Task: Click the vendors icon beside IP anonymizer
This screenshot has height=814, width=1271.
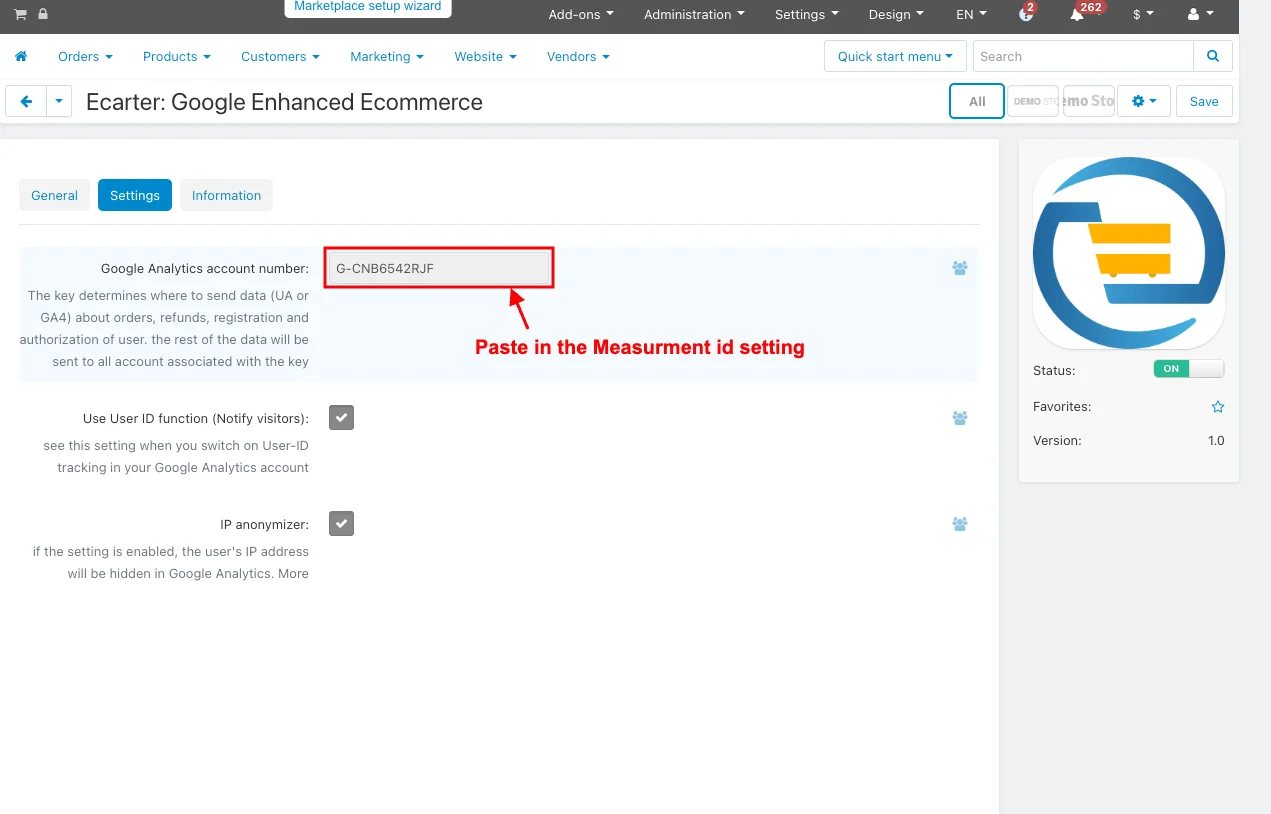Action: [x=960, y=524]
